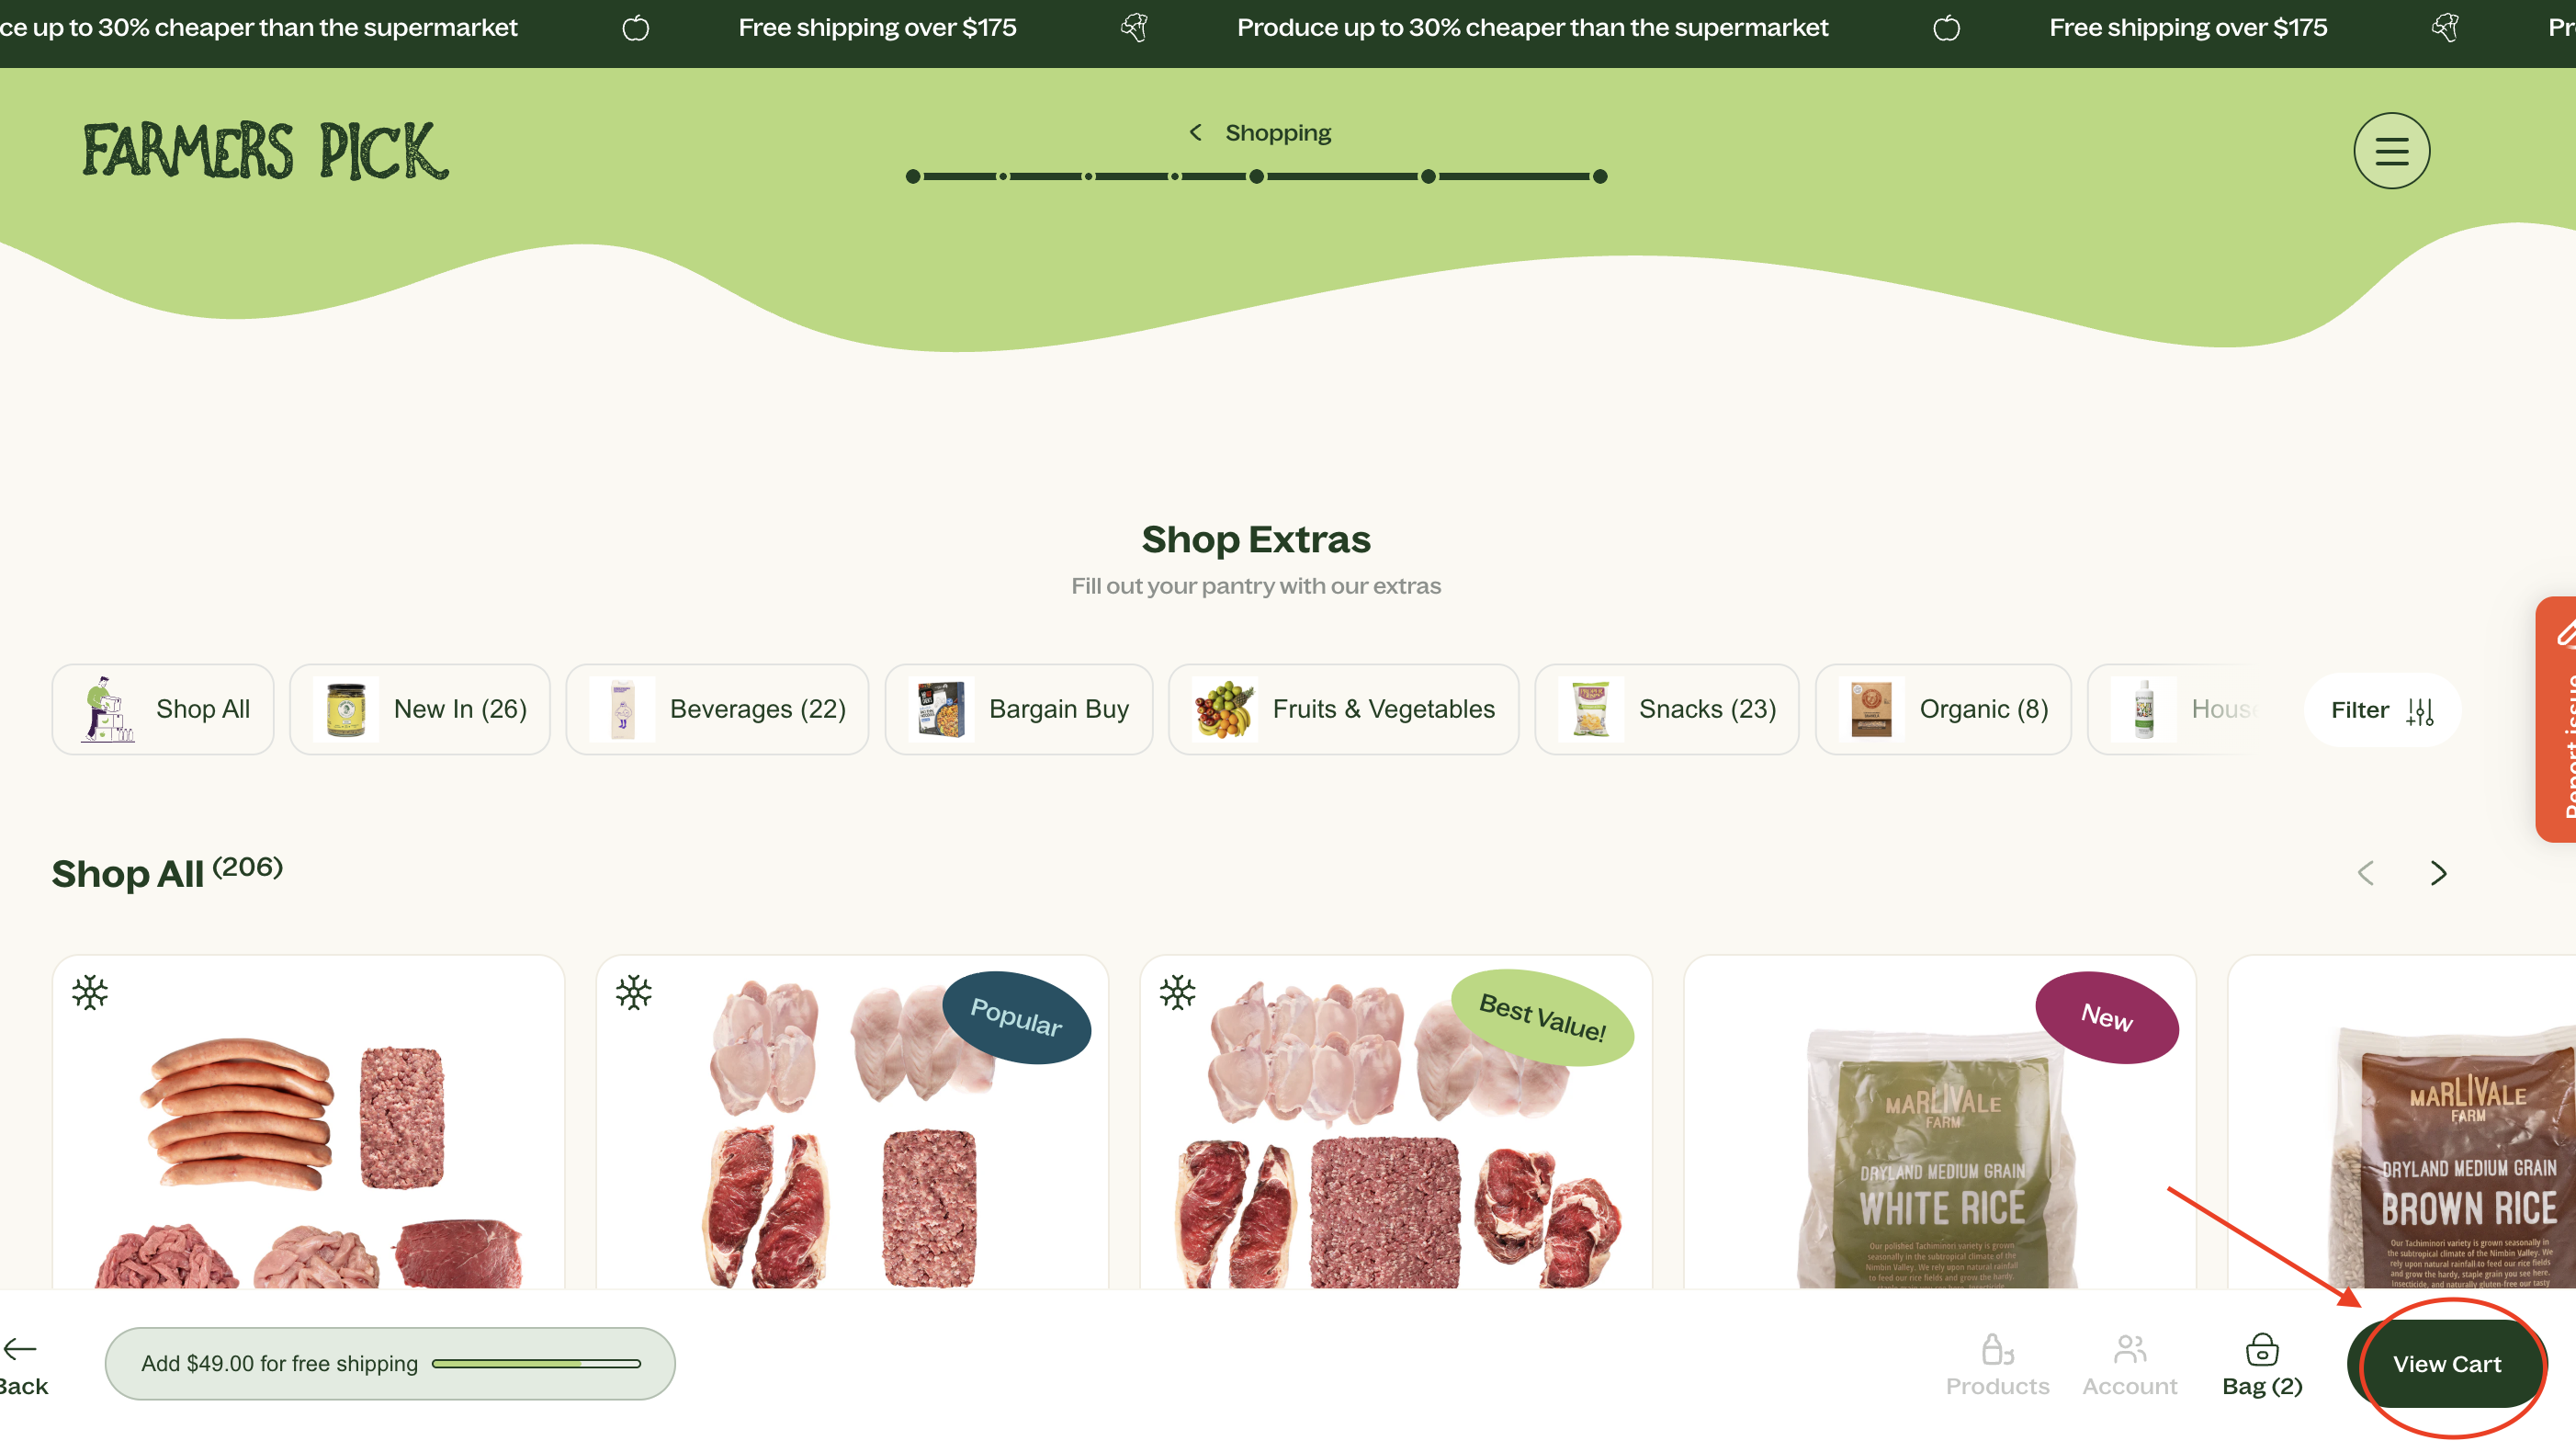
Task: Select the Snacks (23) category
Action: click(1667, 709)
